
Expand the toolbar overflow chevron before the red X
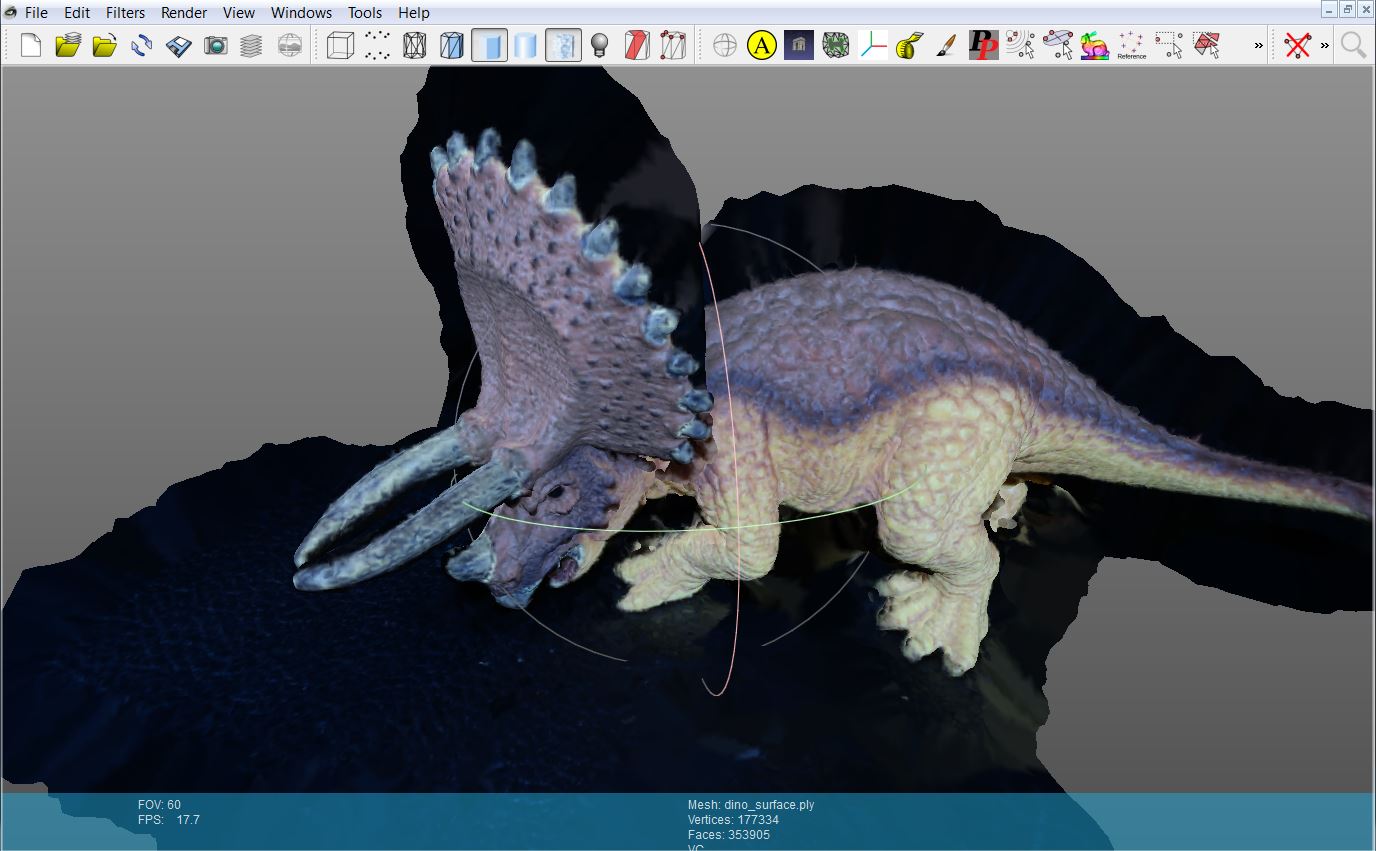tap(1259, 45)
